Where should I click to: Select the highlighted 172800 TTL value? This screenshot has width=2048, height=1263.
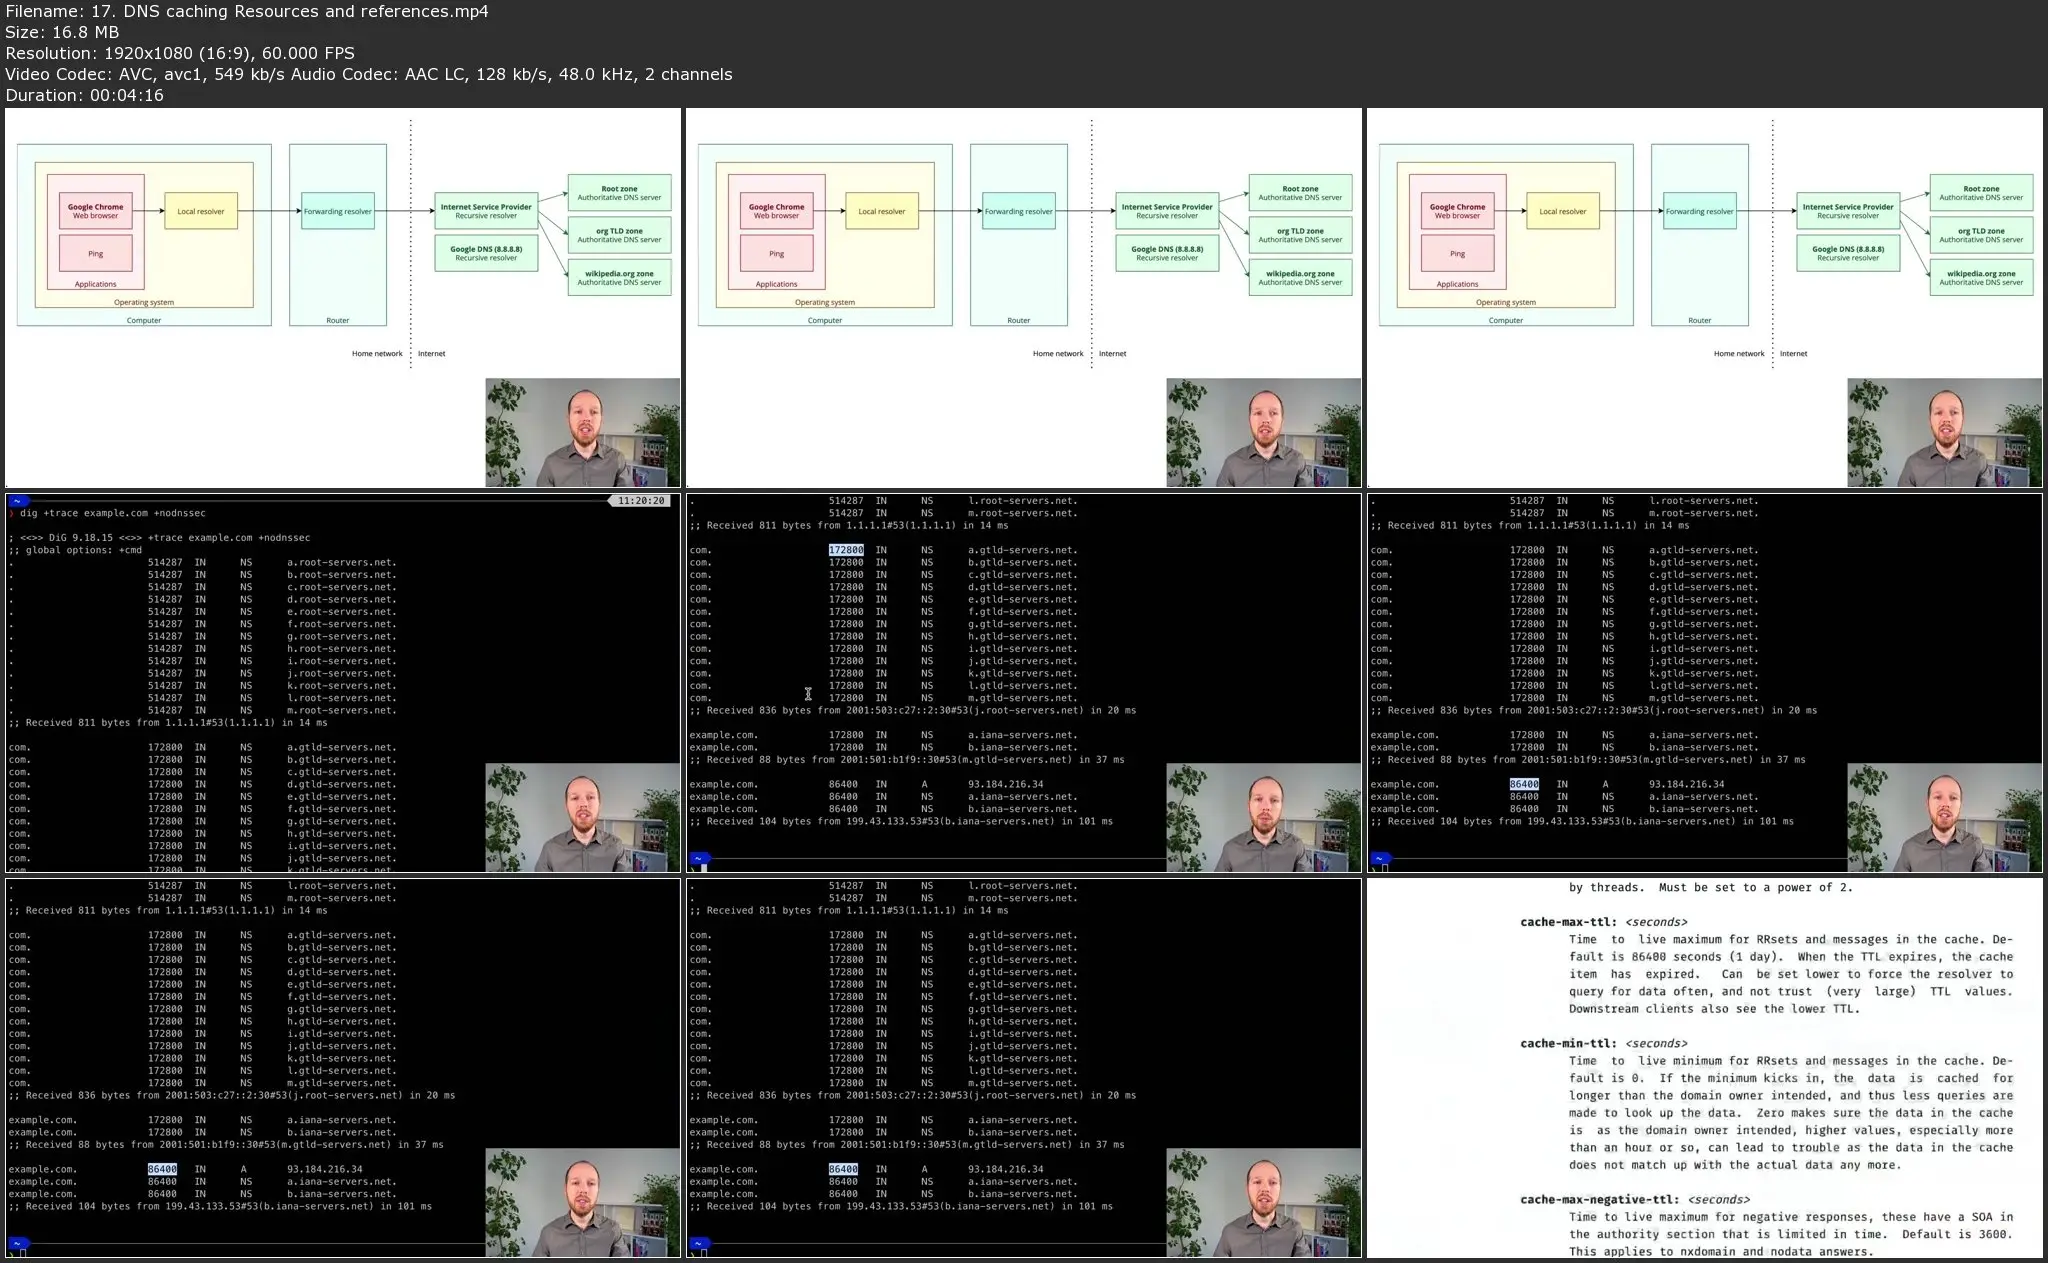click(845, 549)
